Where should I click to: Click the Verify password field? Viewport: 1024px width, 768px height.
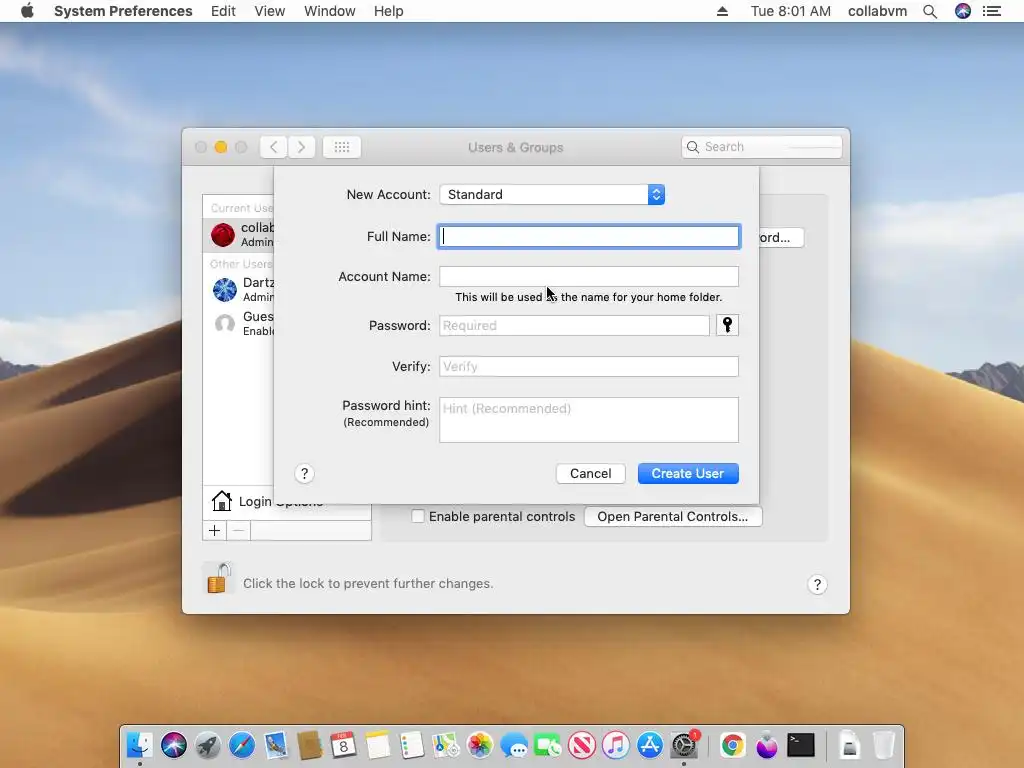click(x=588, y=366)
